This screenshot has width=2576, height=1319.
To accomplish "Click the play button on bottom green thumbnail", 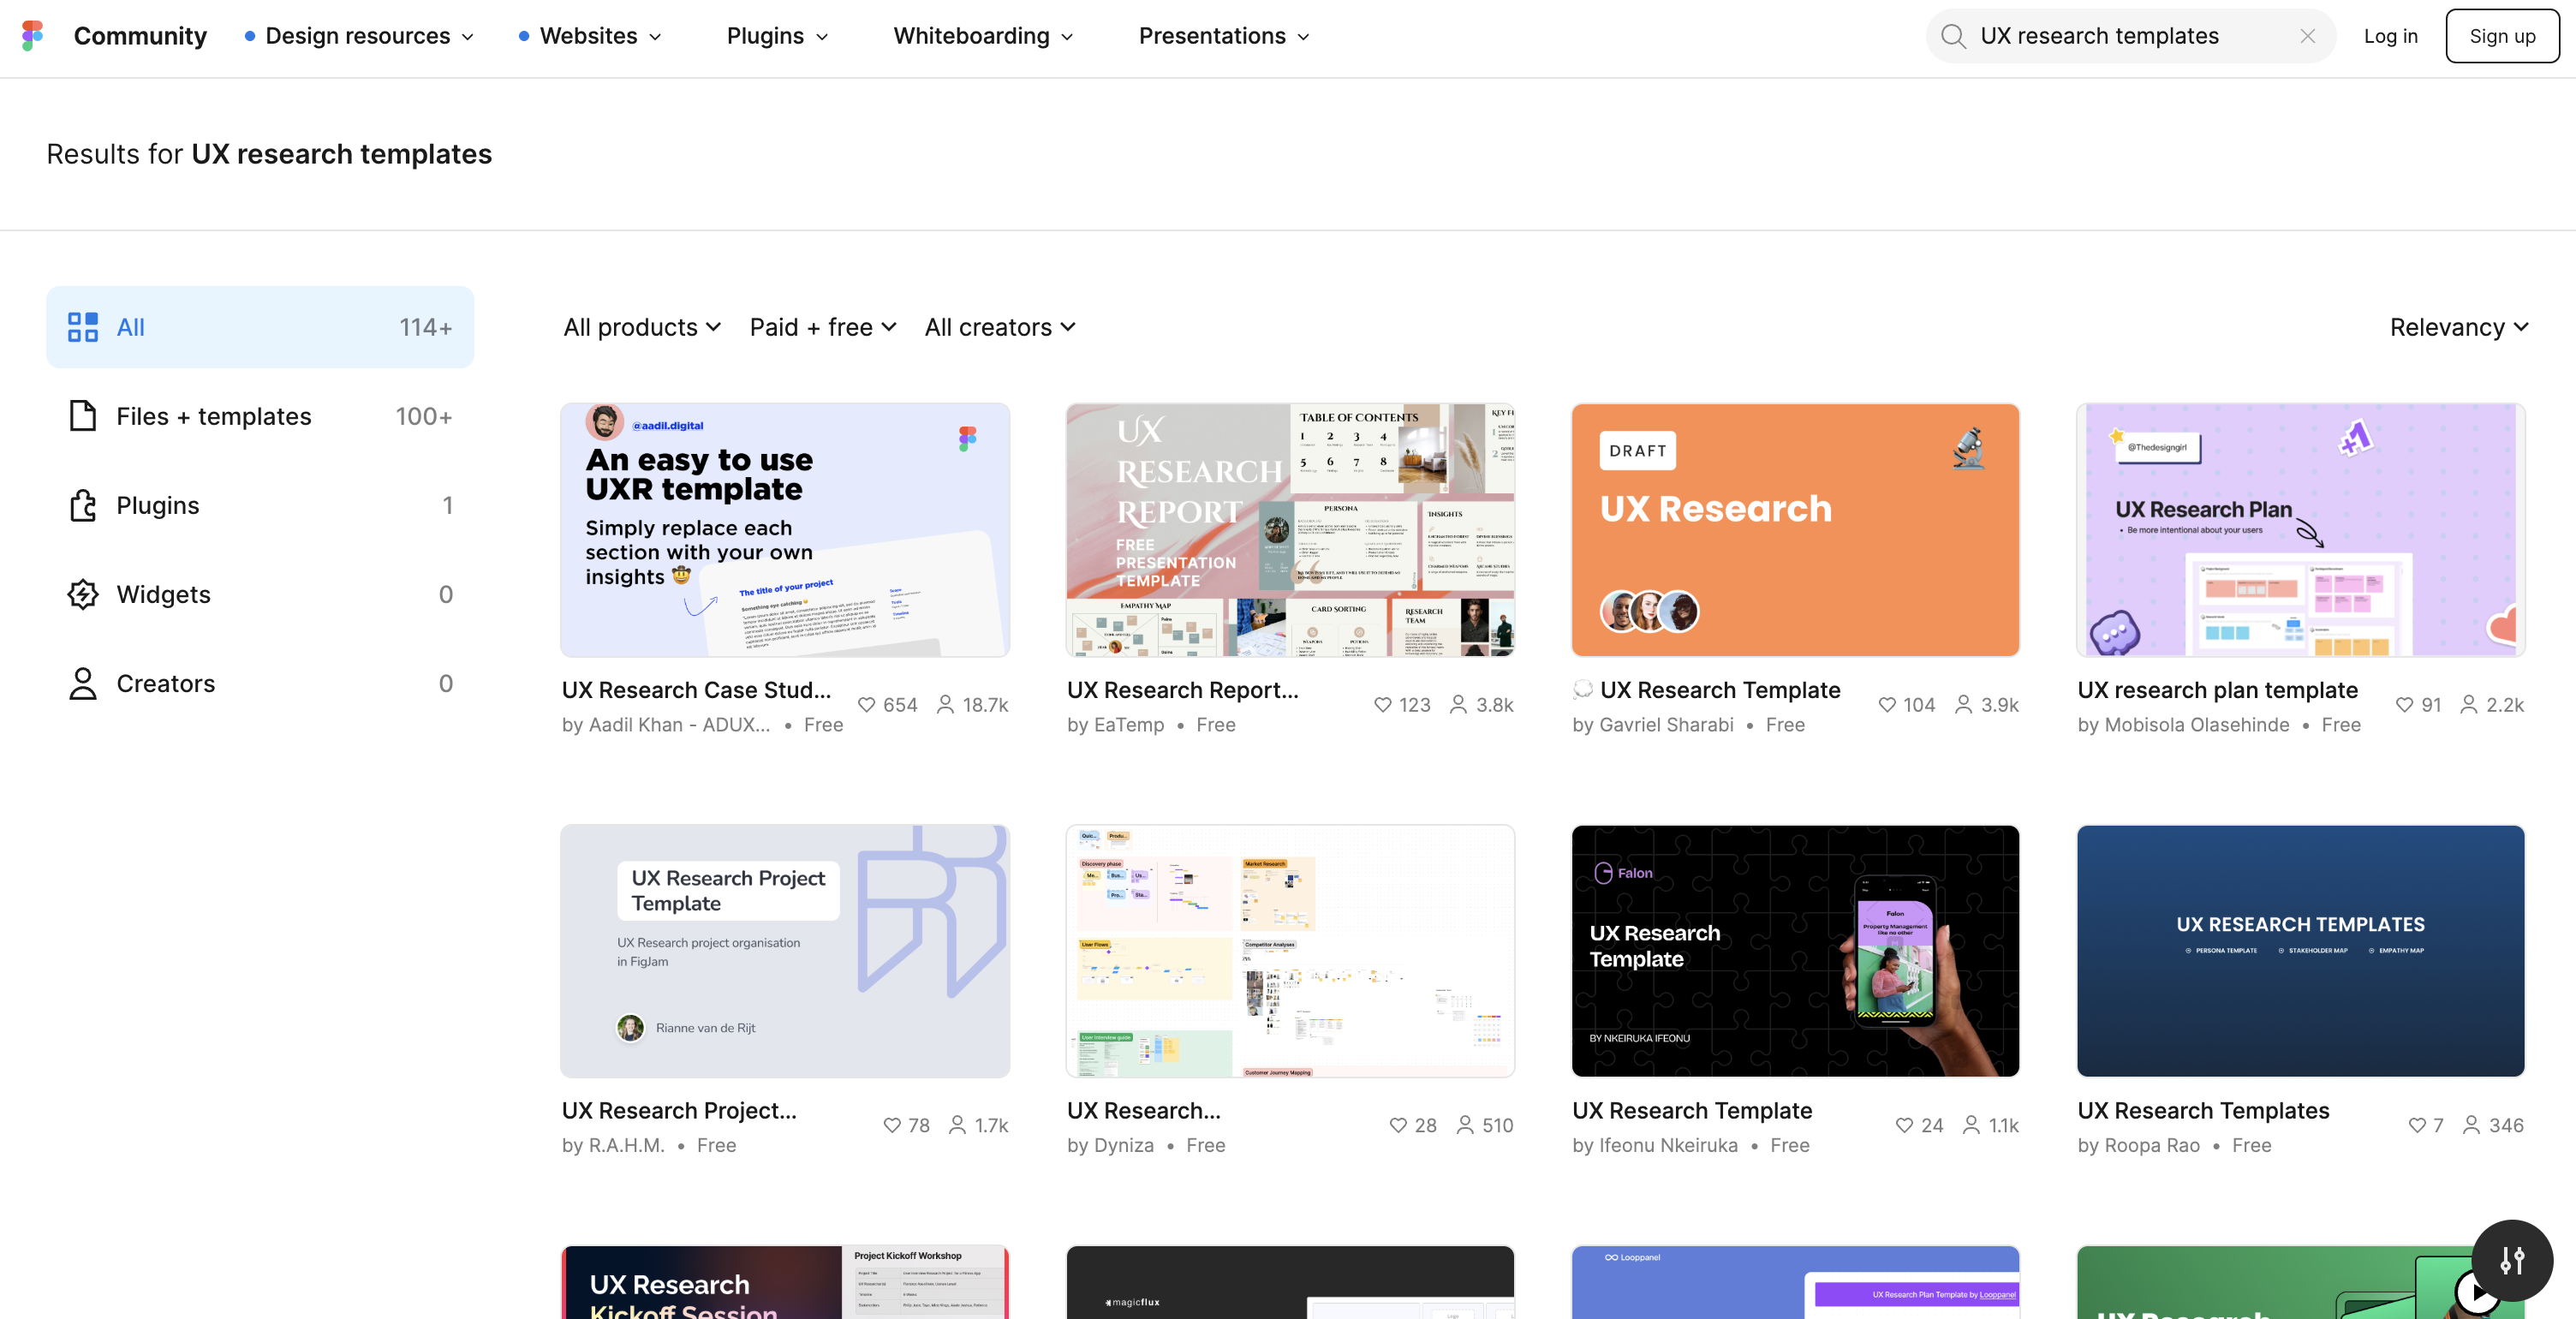I will [x=2477, y=1292].
